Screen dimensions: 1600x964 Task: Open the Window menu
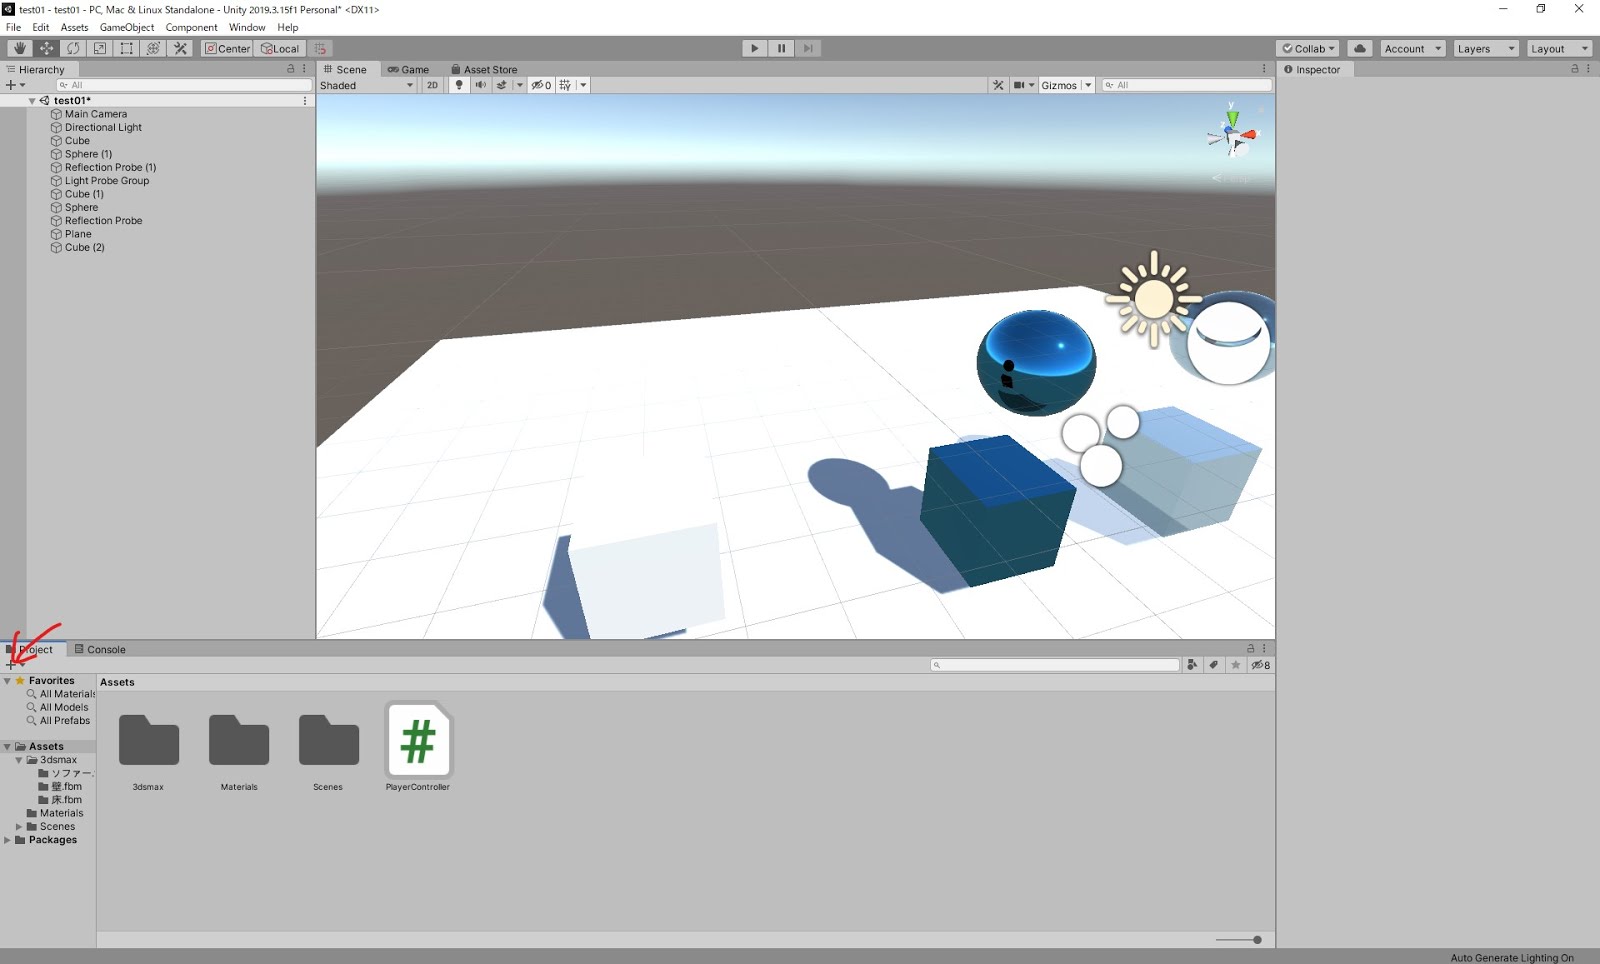point(247,27)
